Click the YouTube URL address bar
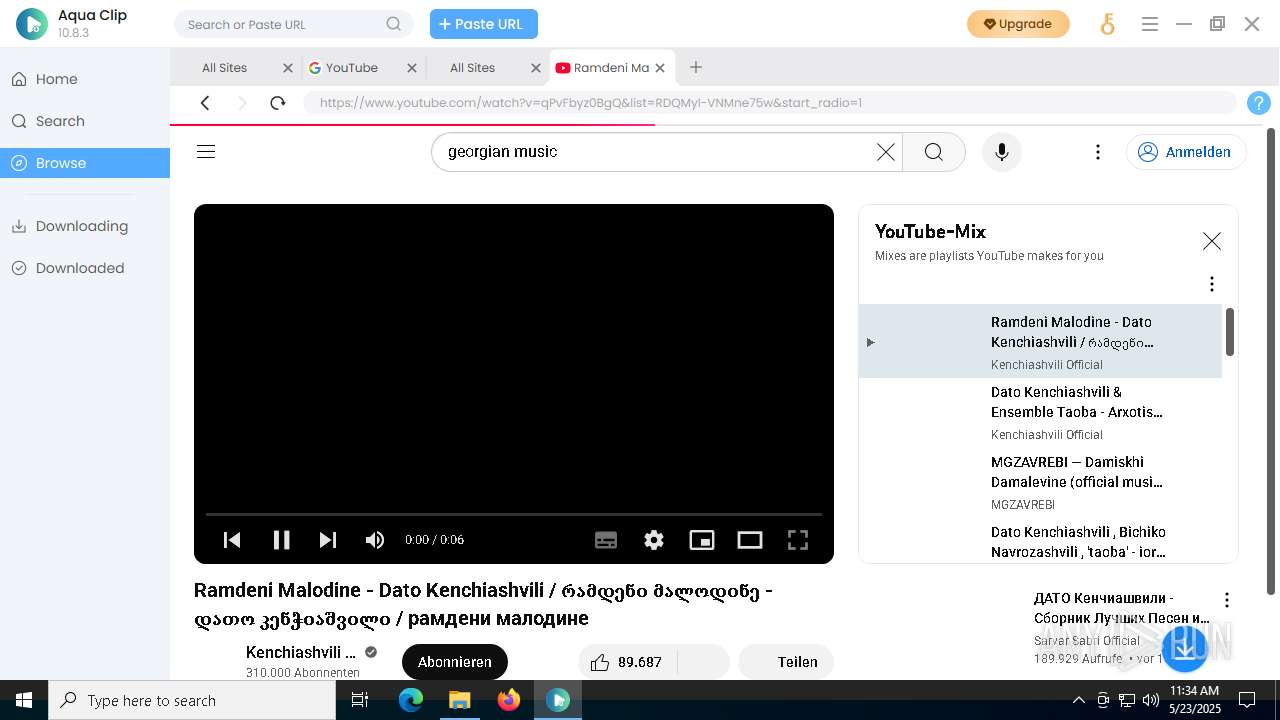1280x720 pixels. pos(770,102)
